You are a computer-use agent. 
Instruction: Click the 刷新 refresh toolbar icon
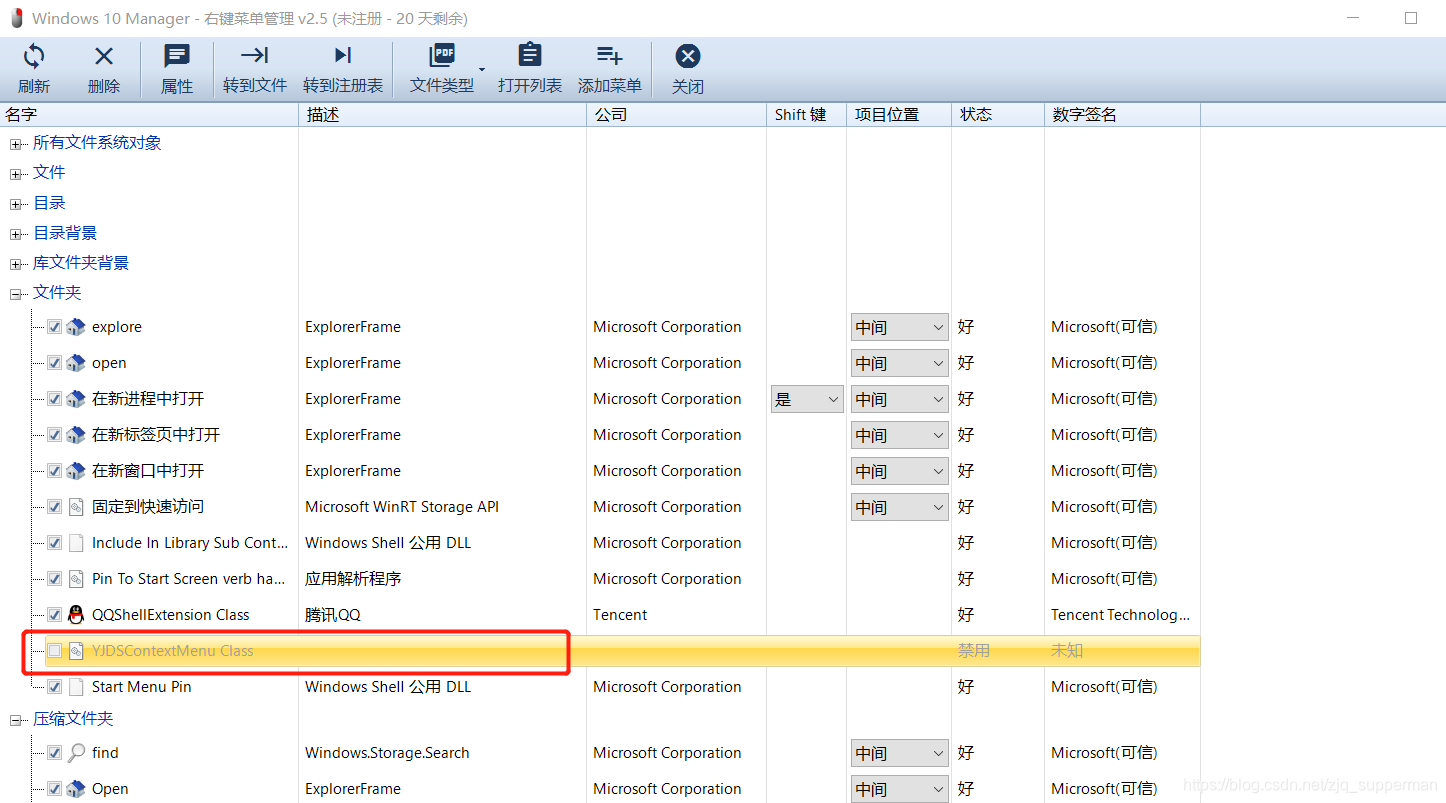34,56
